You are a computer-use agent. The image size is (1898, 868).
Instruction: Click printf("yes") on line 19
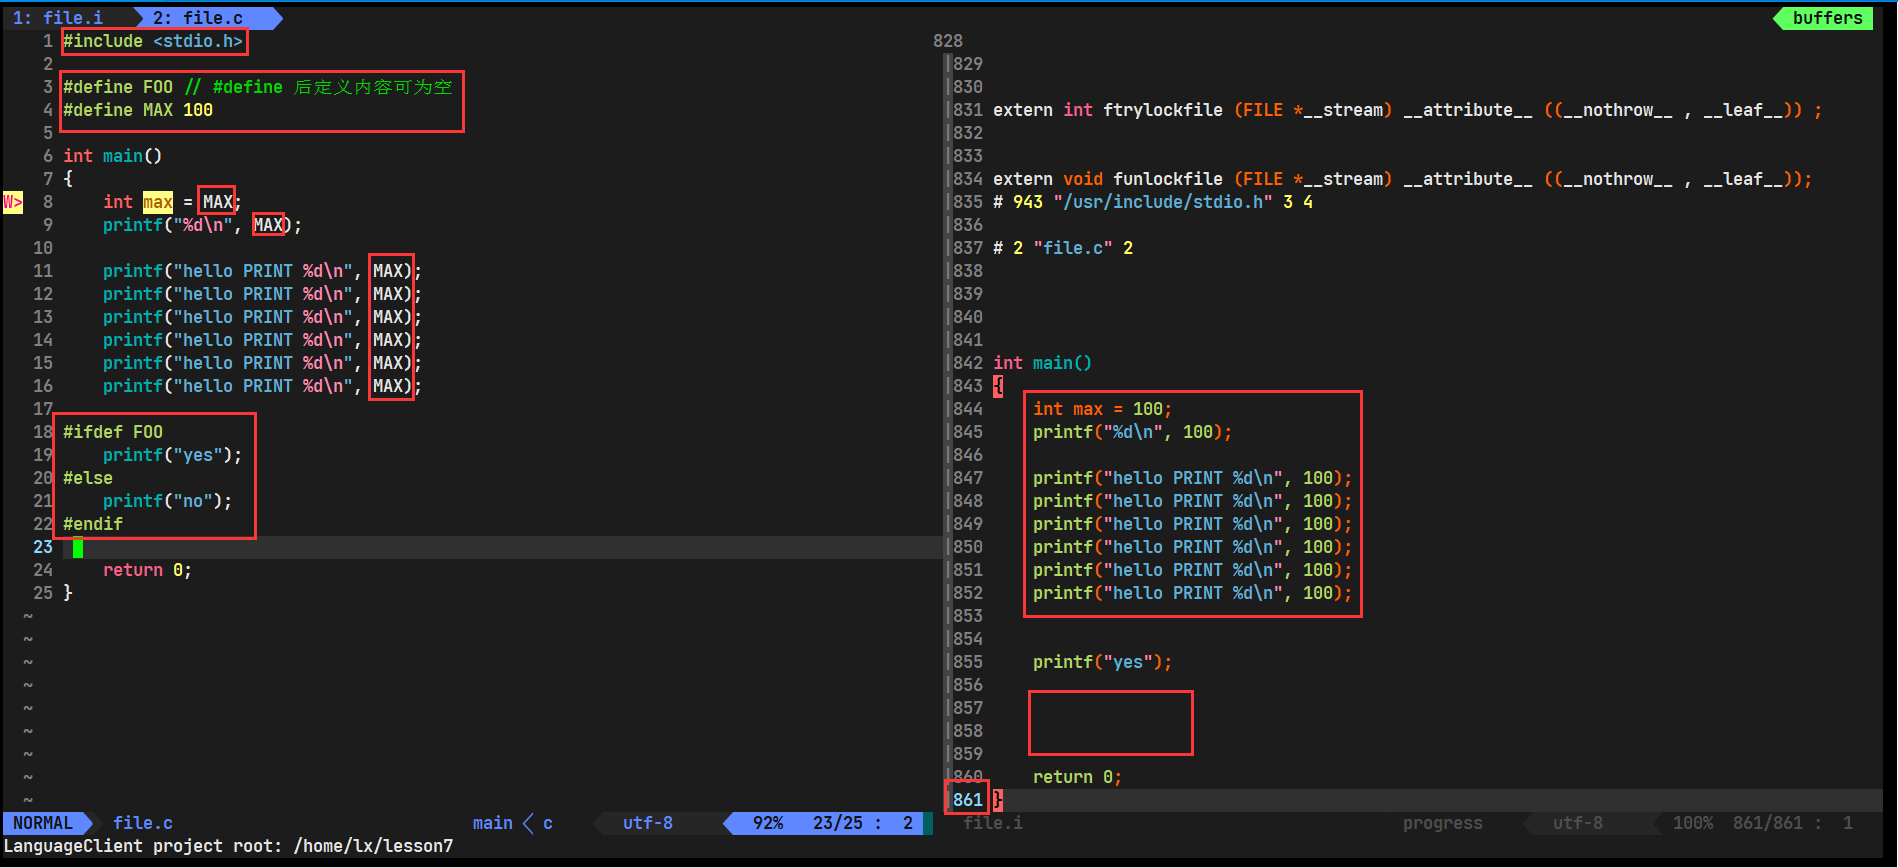coord(172,455)
